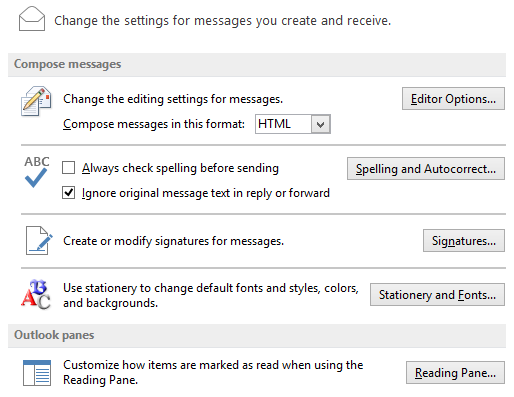Open the compose format dropdown arrow
Image resolution: width=514 pixels, height=397 pixels.
[321, 124]
